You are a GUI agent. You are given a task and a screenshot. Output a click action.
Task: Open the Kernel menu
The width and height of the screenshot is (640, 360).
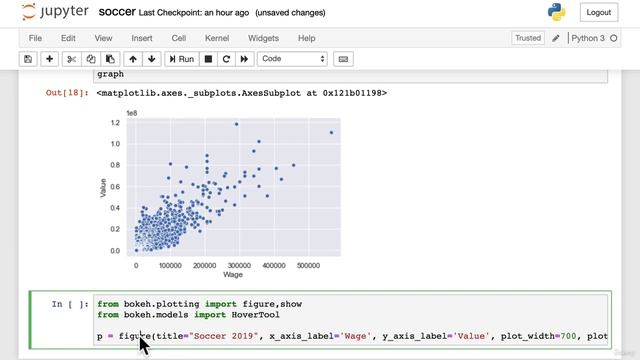click(217, 38)
